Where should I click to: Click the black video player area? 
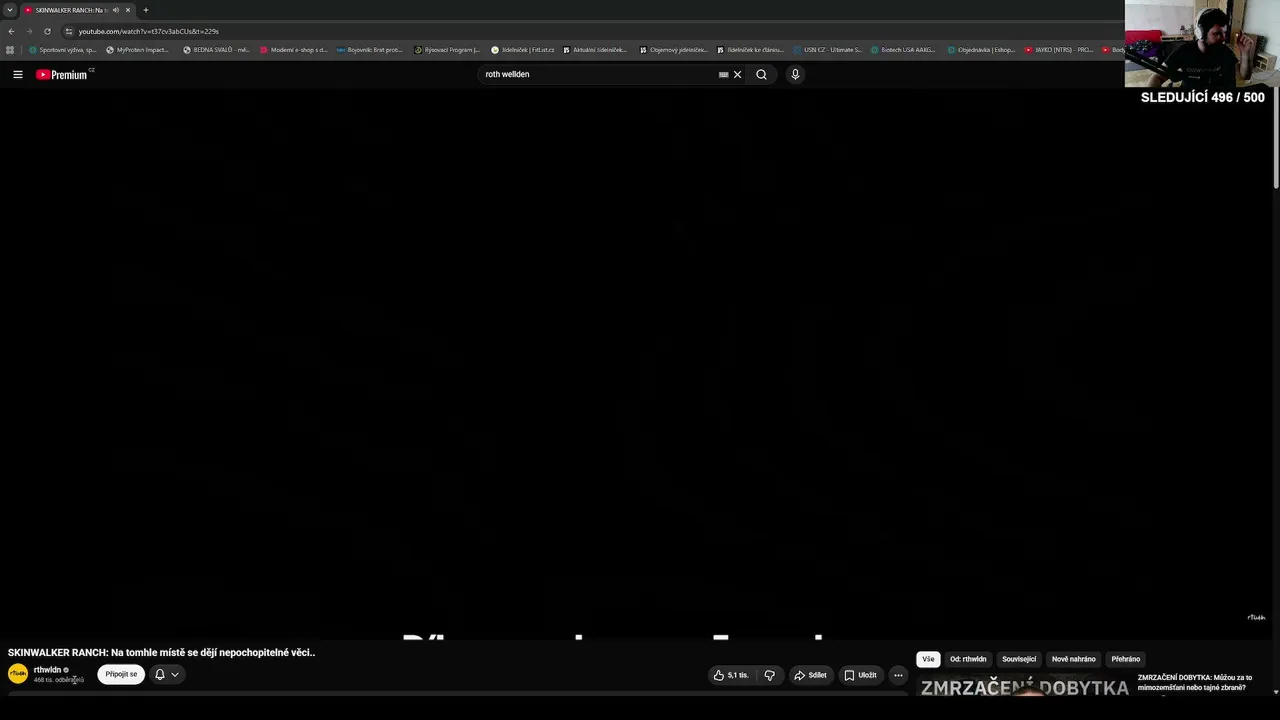637,364
